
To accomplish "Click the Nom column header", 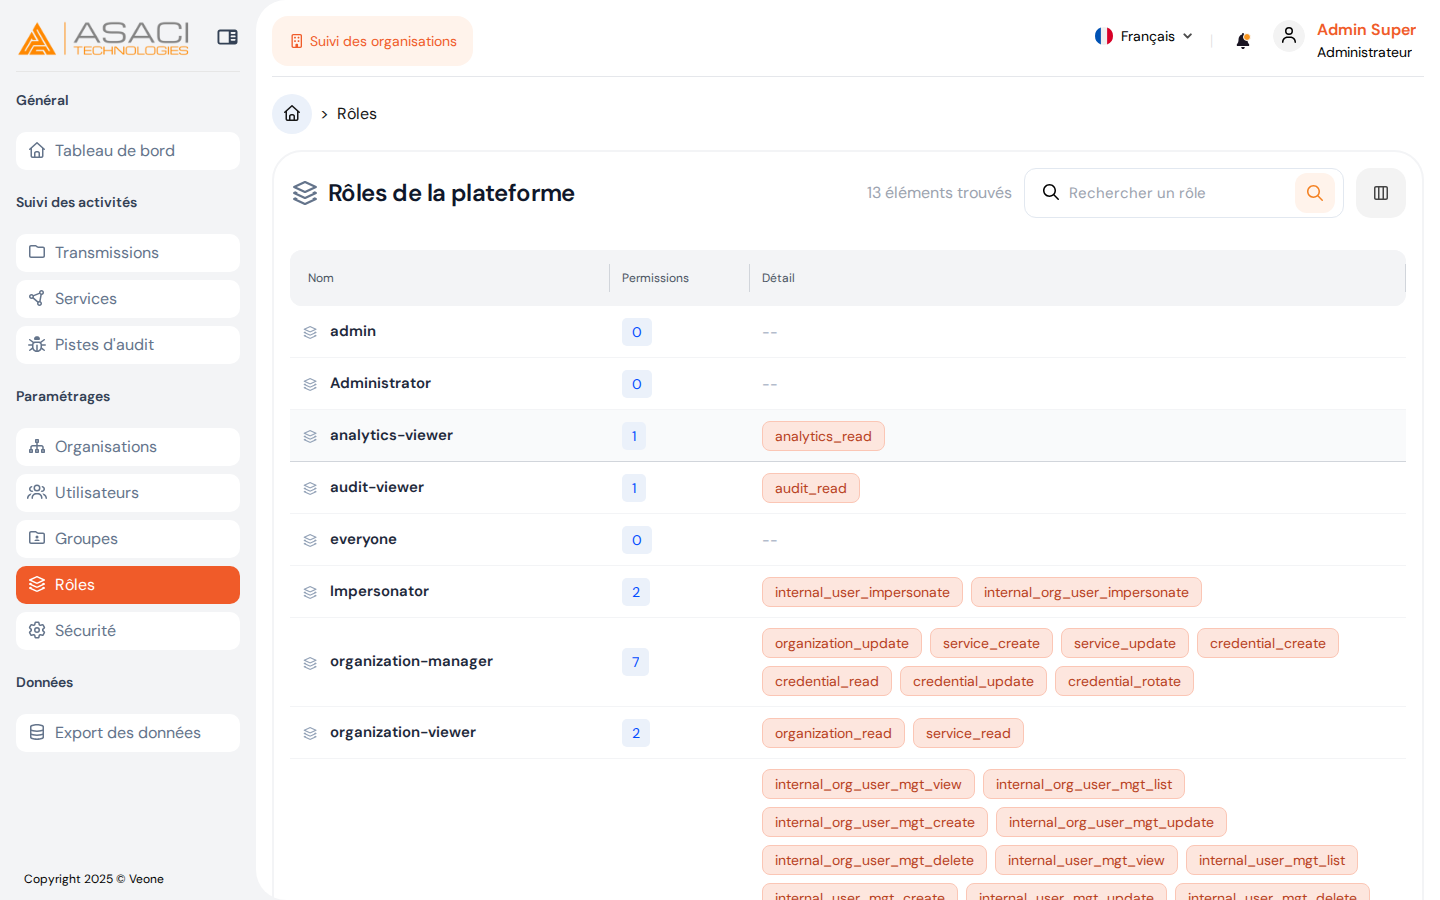I will [x=321, y=278].
